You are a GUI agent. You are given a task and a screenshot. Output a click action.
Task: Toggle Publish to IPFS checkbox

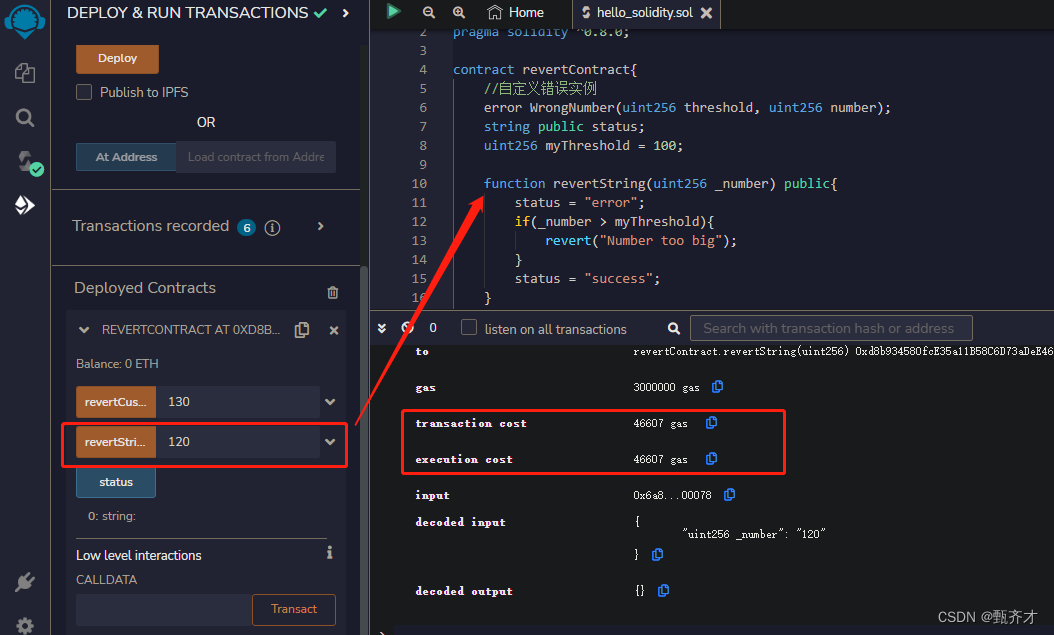coord(84,92)
